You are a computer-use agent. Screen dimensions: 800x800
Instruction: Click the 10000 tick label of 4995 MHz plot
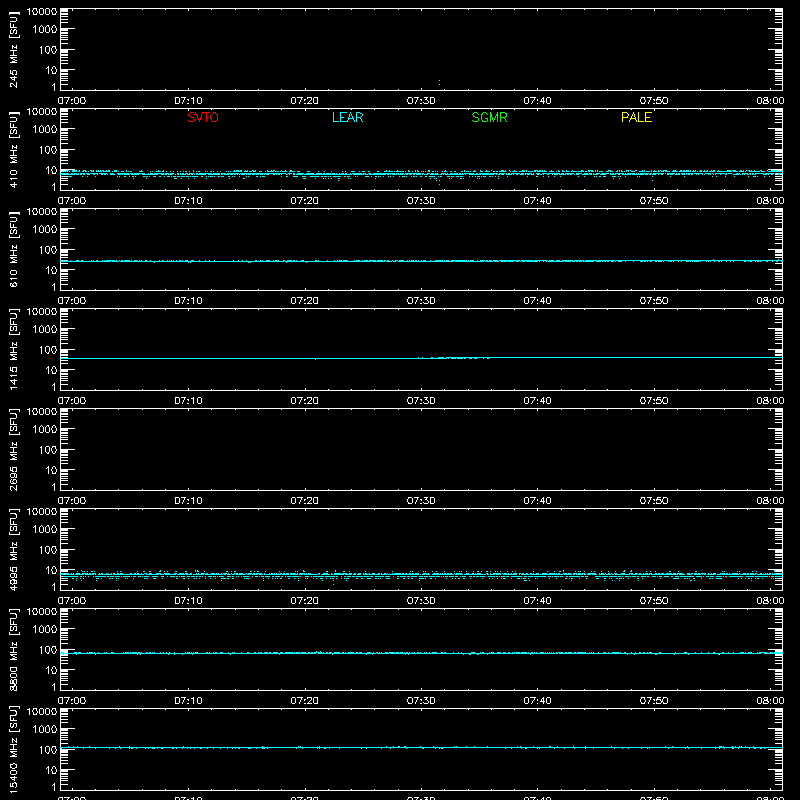(x=42, y=512)
